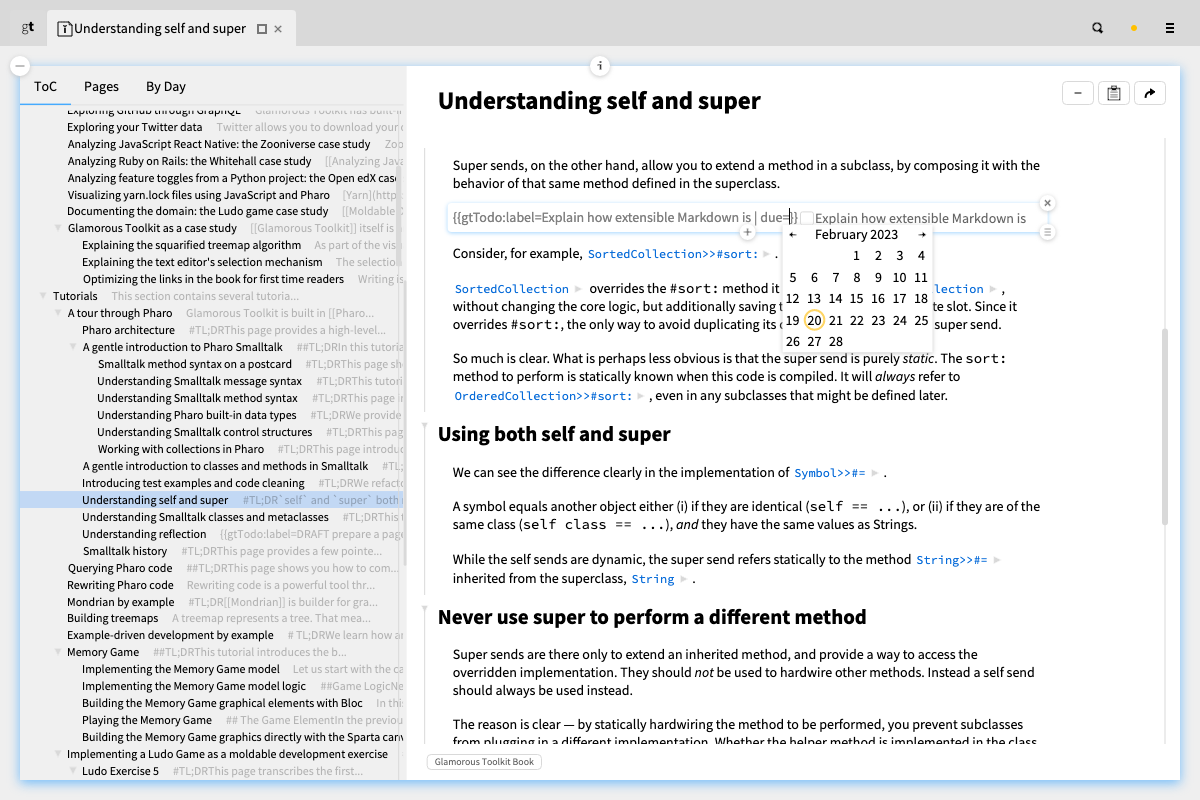This screenshot has height=800, width=1200.
Task: Expand the String class inline triangle
Action: 683,579
